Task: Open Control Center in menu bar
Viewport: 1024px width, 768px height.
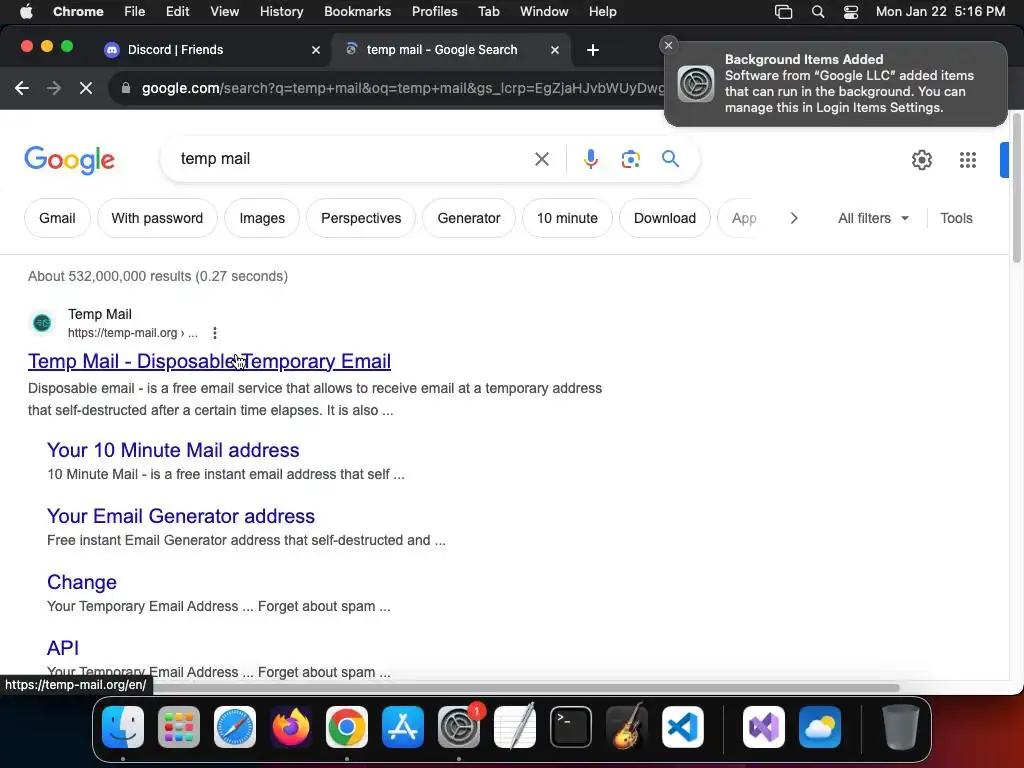Action: point(850,12)
